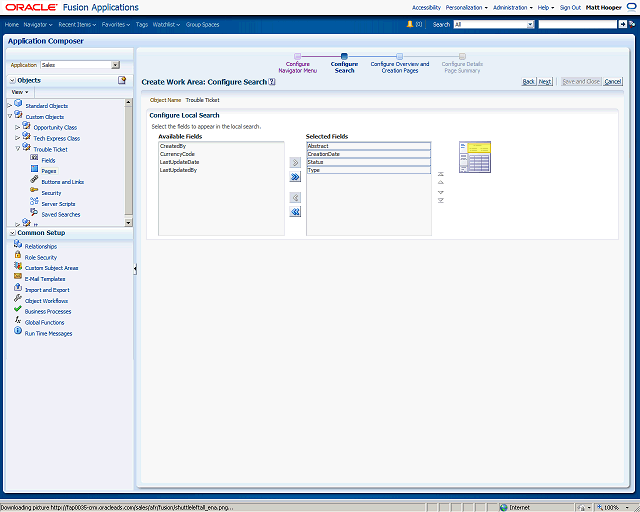Move all fields to Selected Fields

[295, 177]
